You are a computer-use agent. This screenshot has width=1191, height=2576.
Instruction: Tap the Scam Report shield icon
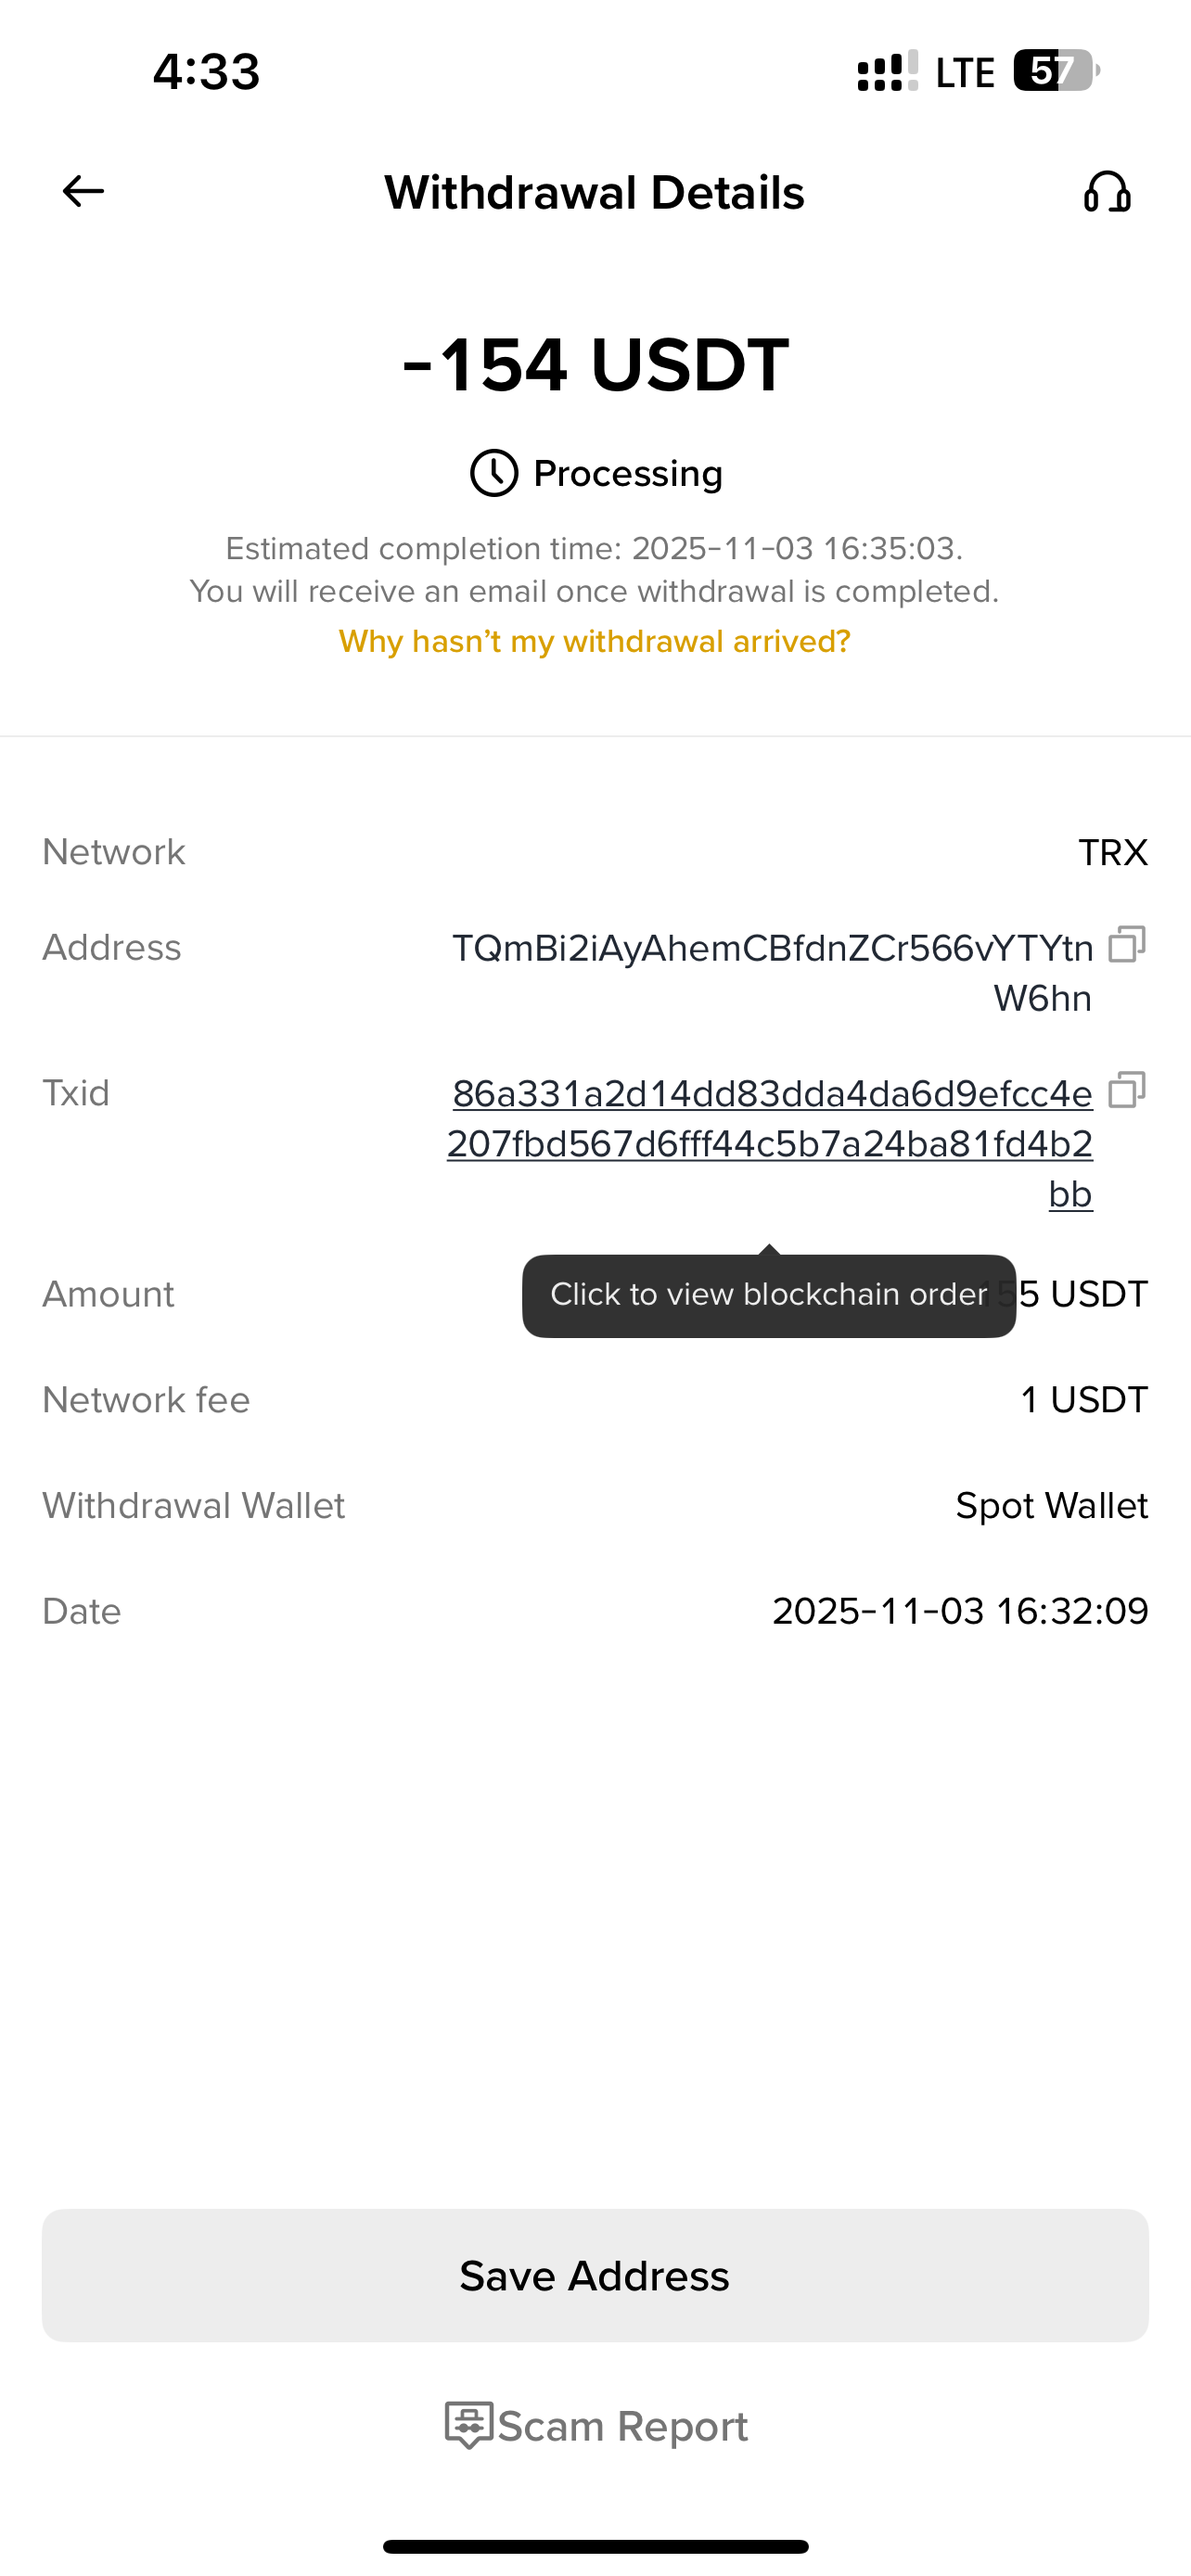pyautogui.click(x=468, y=2424)
